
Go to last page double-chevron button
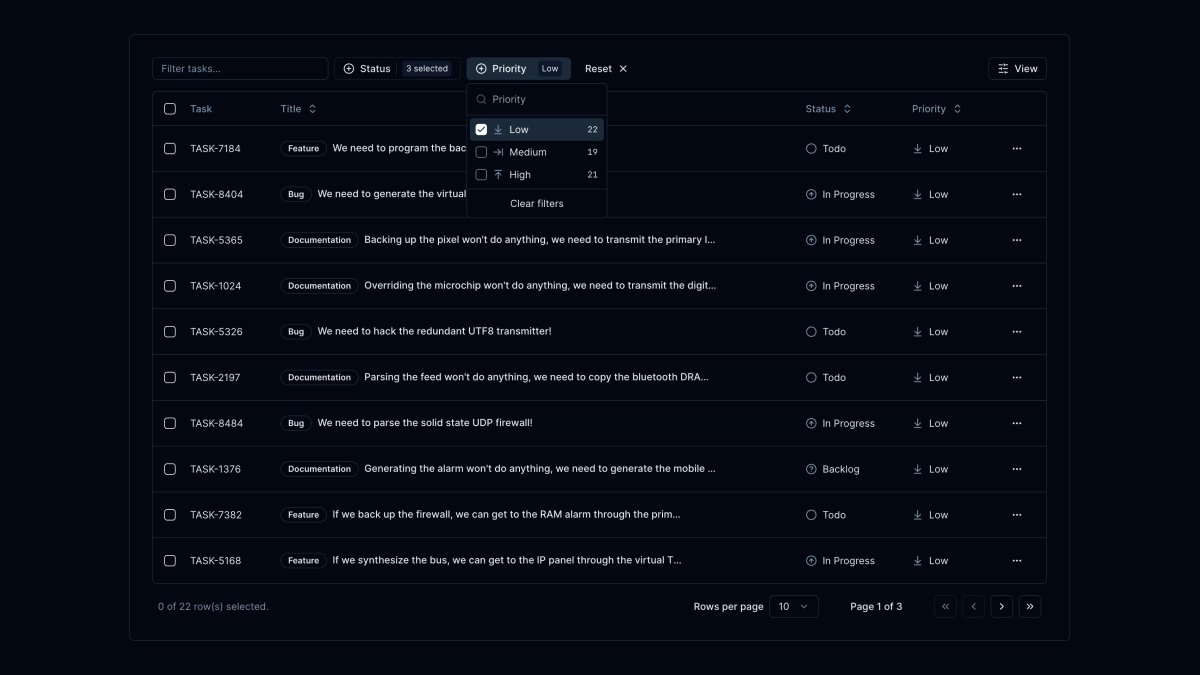pos(1029,606)
